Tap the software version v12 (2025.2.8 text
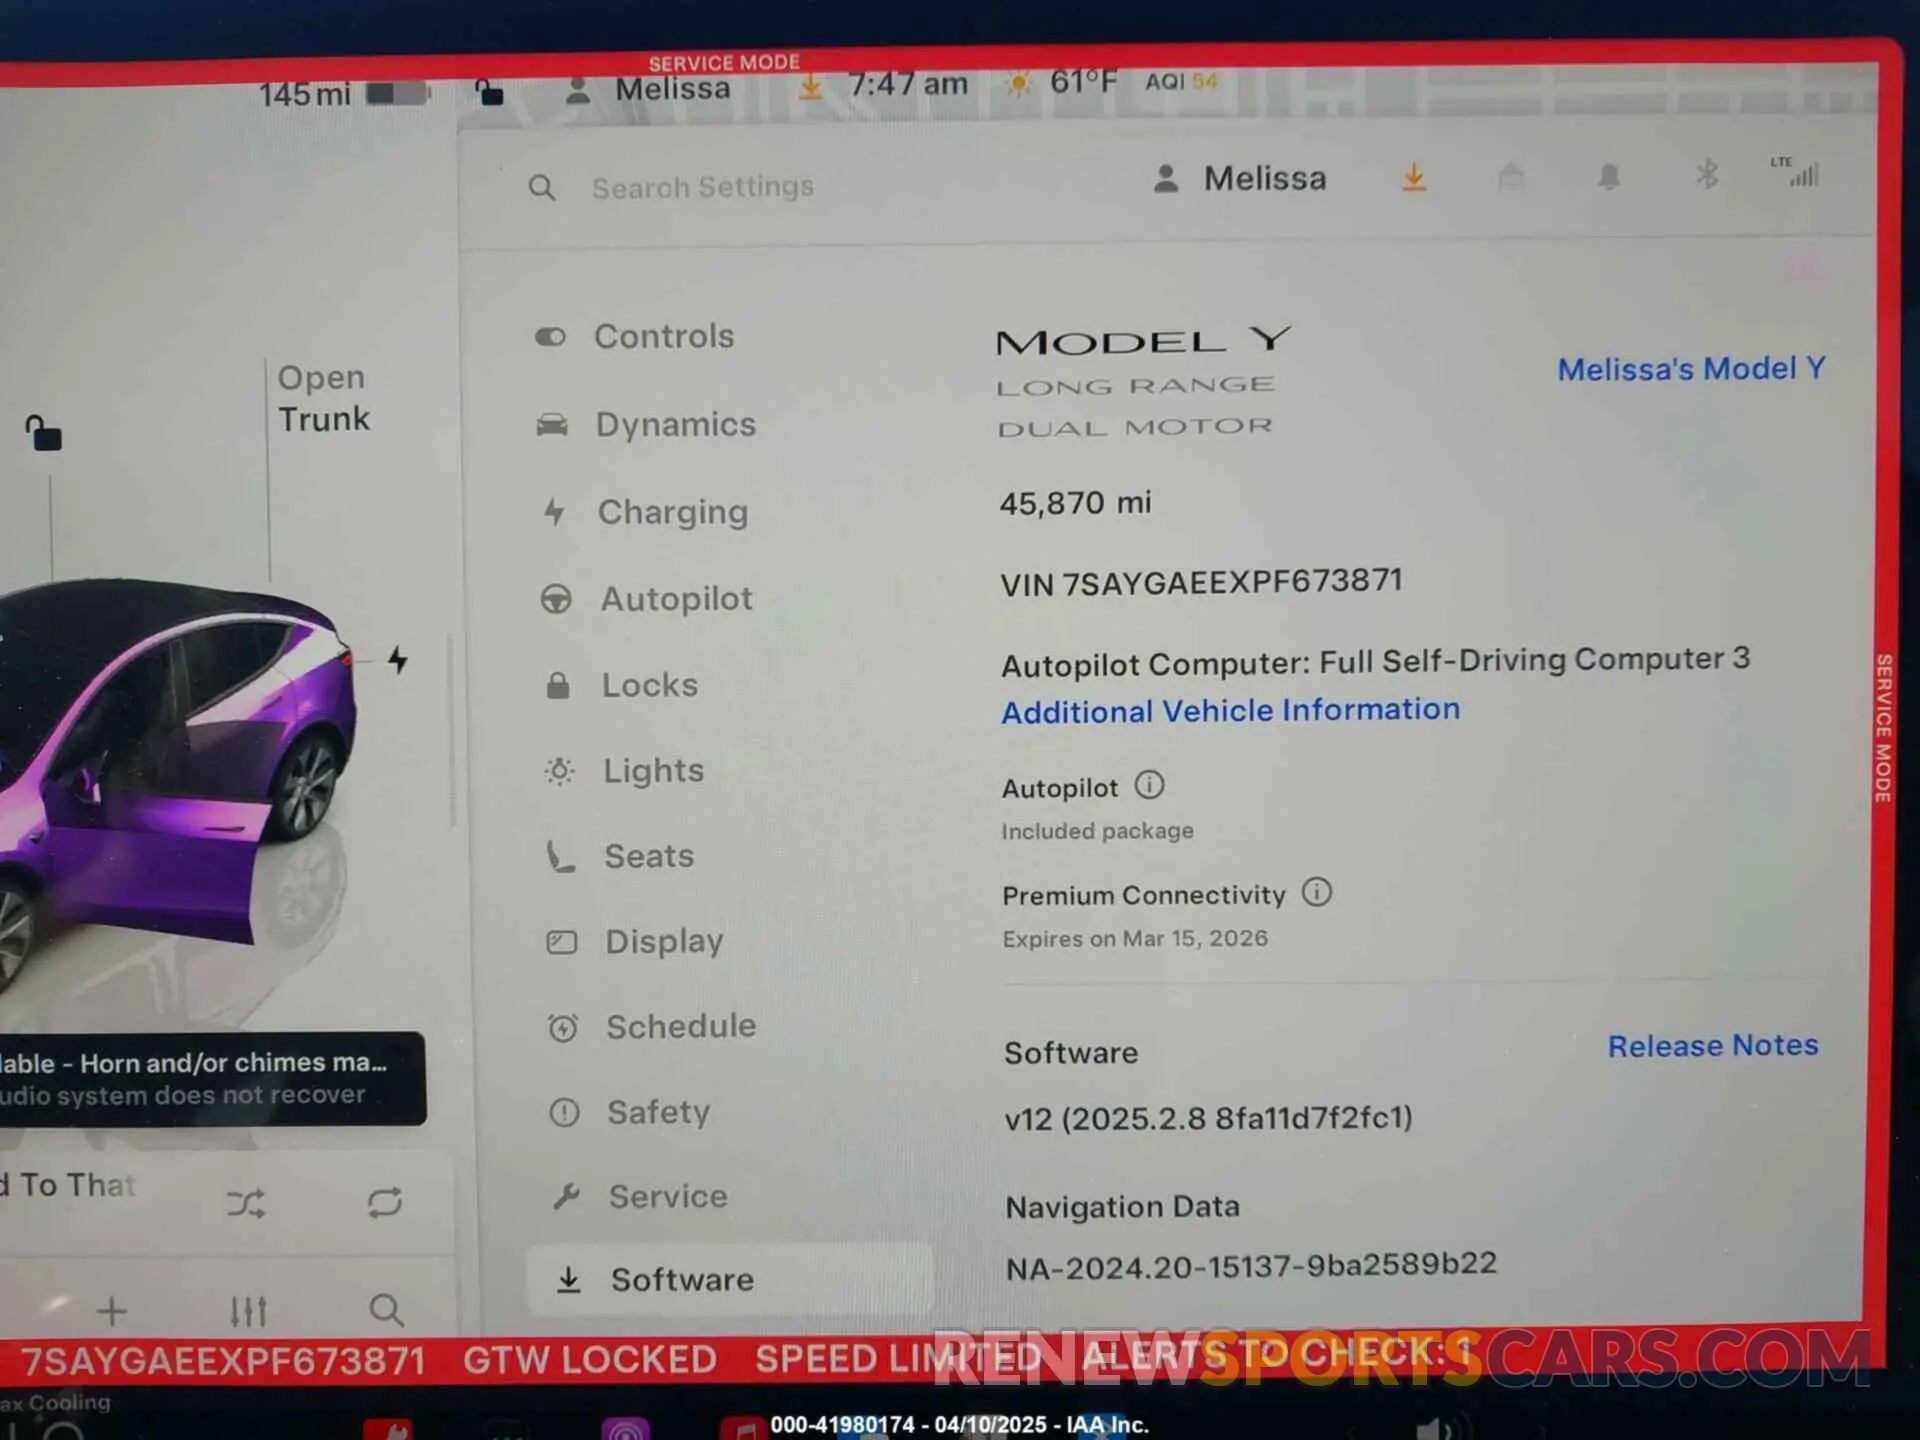The width and height of the screenshot is (1920, 1440). [x=1208, y=1118]
